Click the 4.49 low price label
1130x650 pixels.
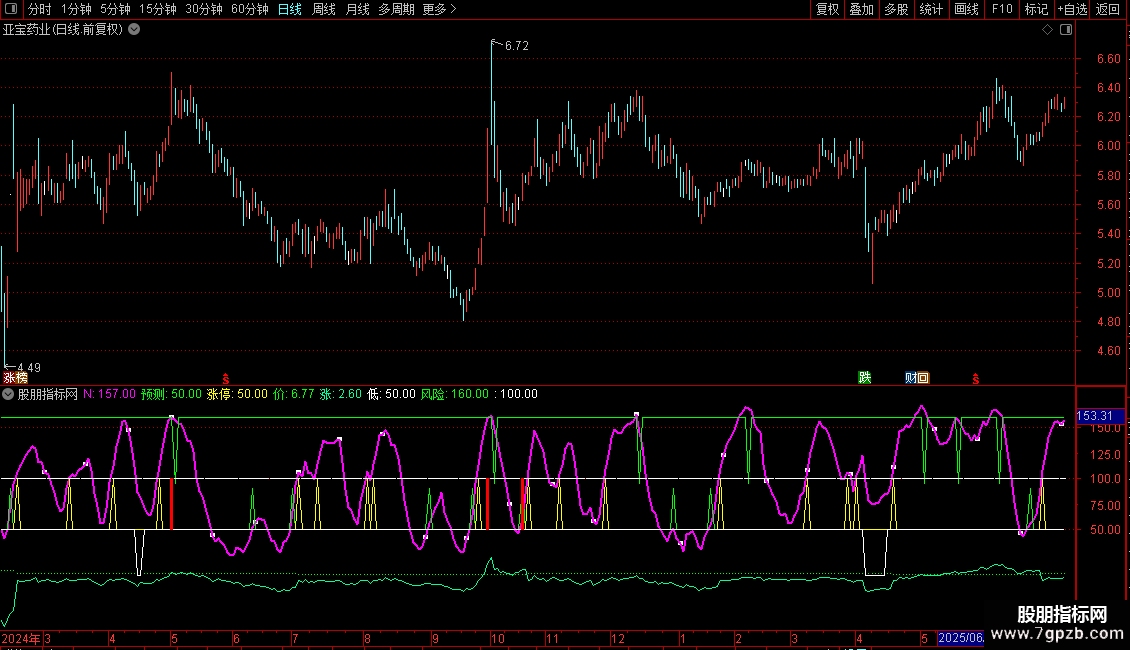tap(29, 368)
